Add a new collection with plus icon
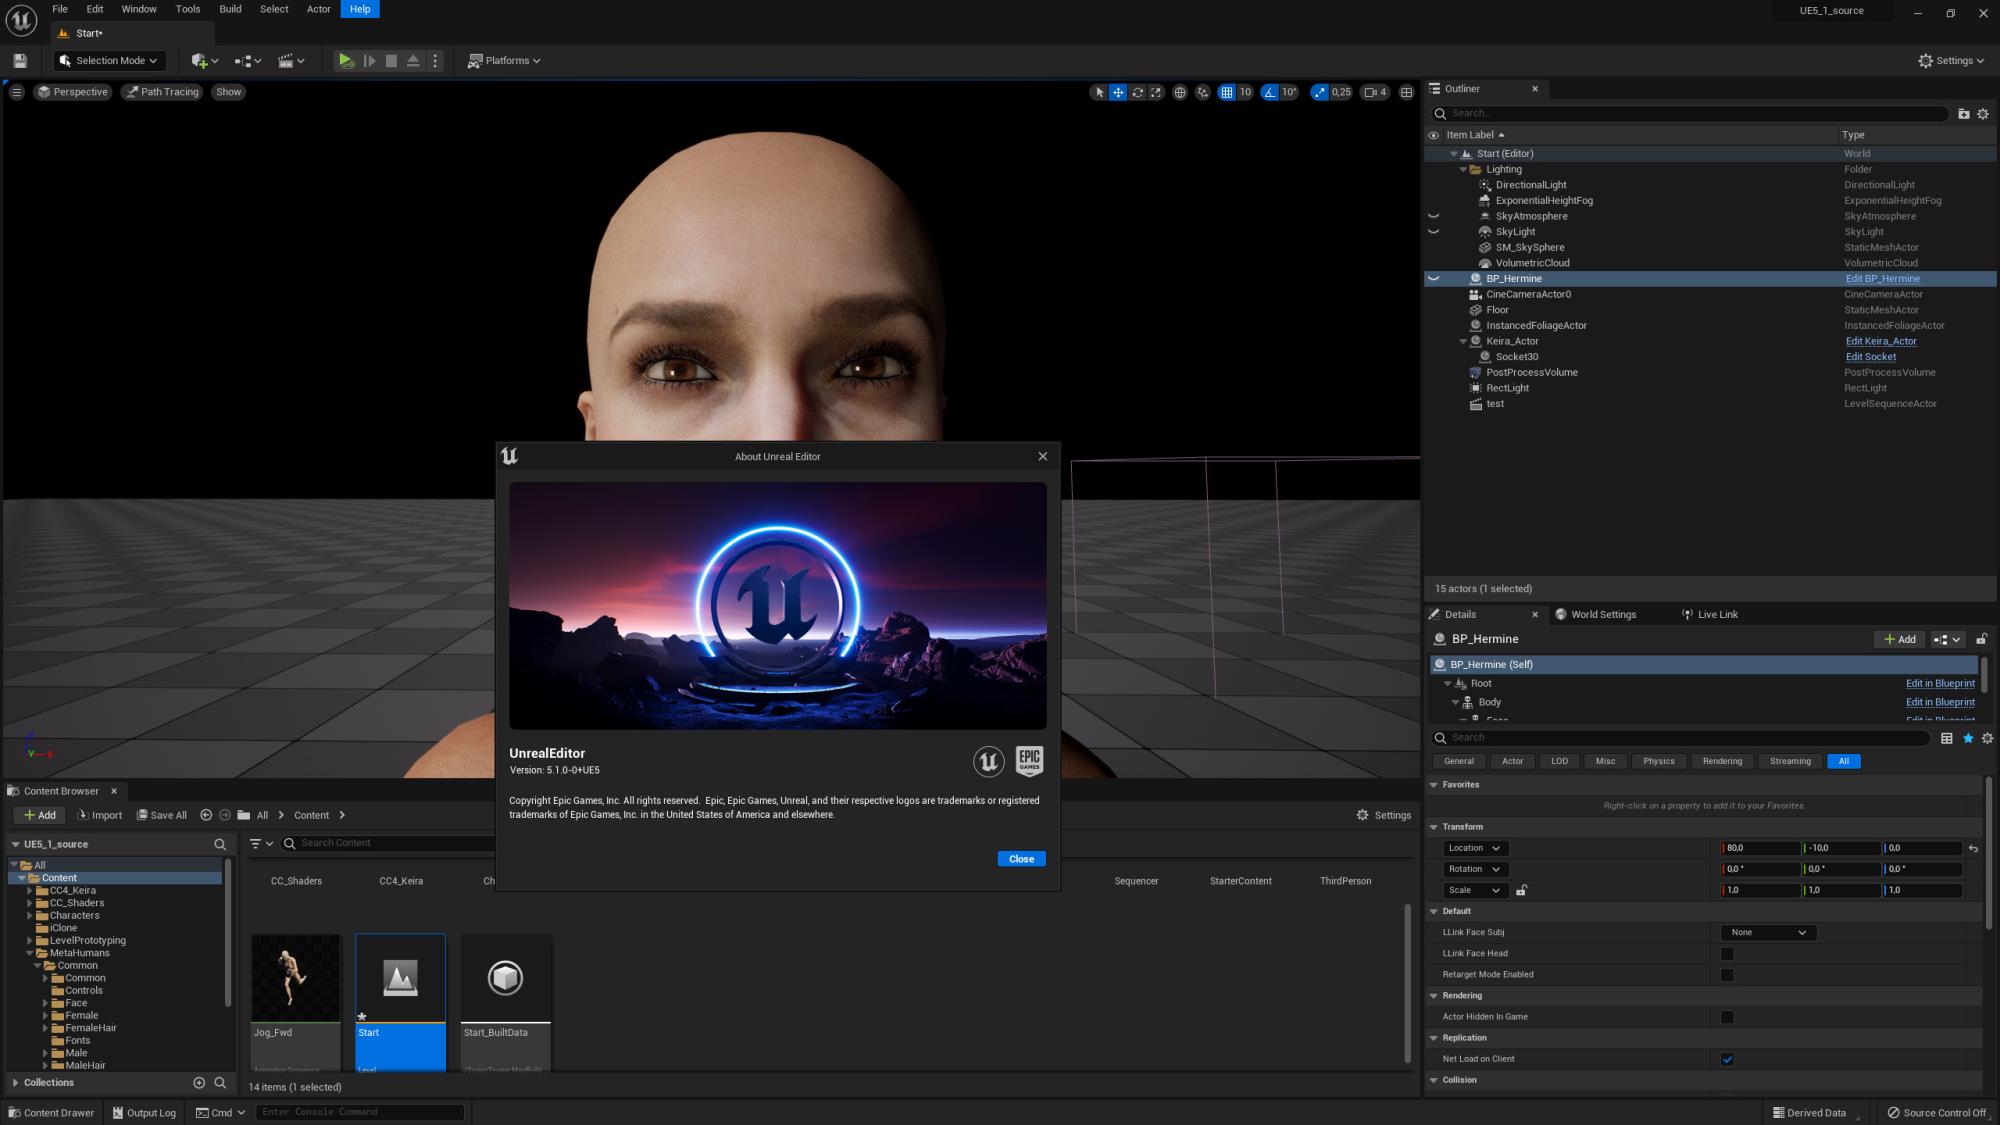This screenshot has height=1125, width=2000. coord(199,1082)
